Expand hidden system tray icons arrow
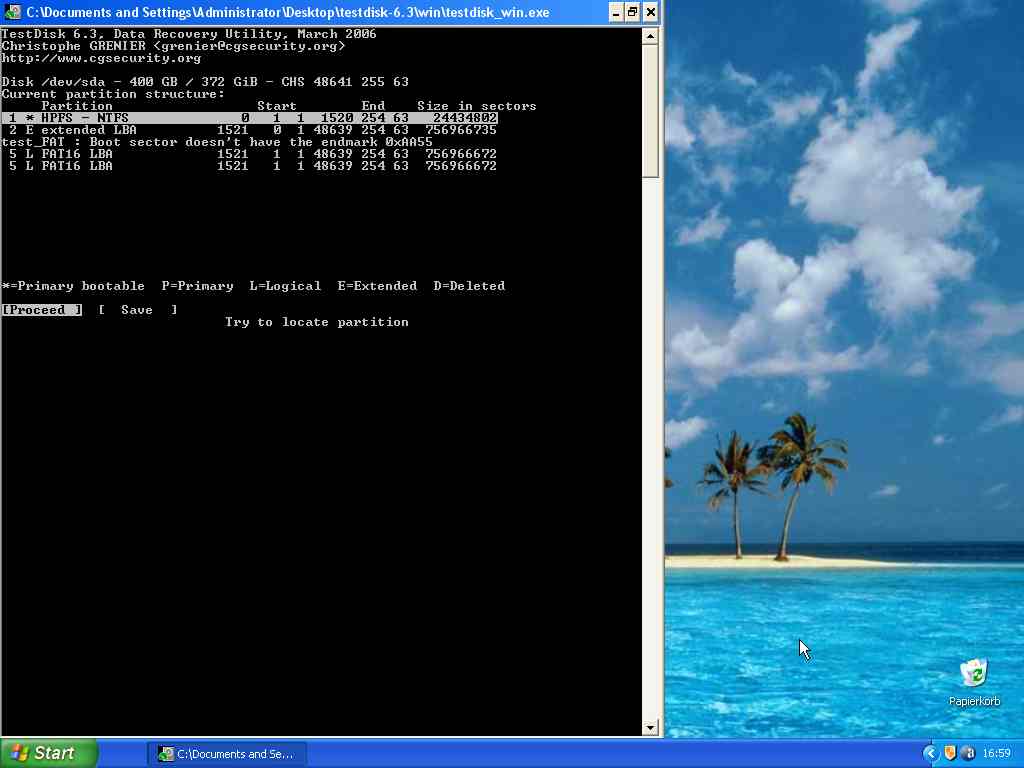The height and width of the screenshot is (768, 1024). coord(931,754)
